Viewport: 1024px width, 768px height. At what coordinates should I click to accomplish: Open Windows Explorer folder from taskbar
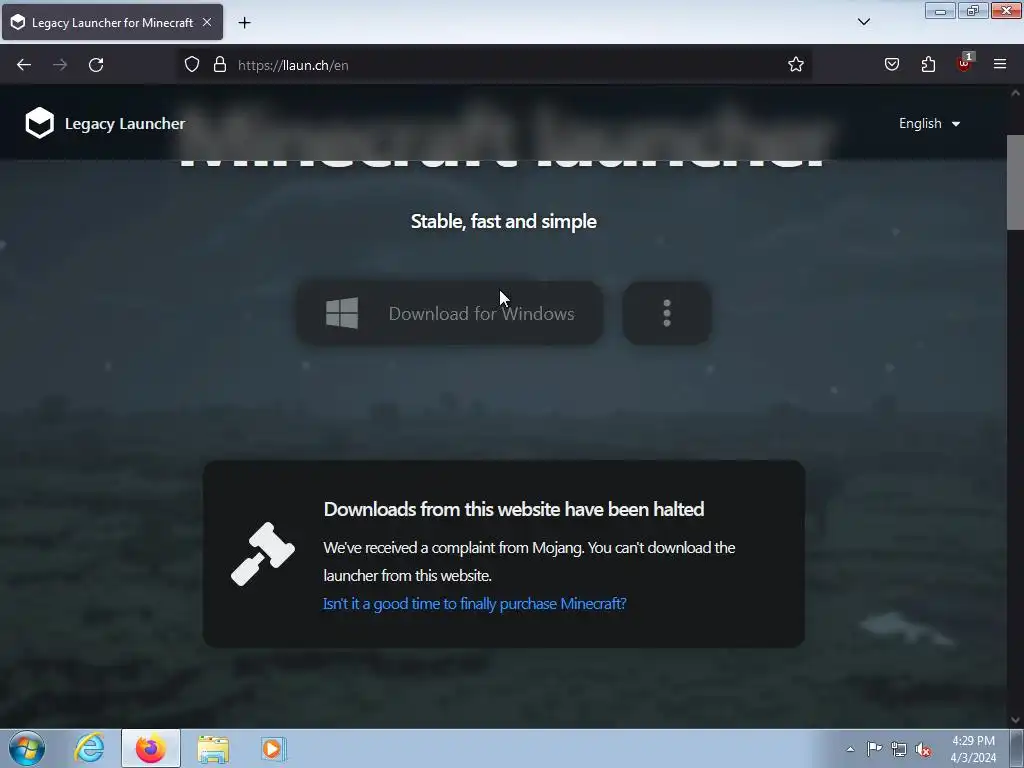213,748
